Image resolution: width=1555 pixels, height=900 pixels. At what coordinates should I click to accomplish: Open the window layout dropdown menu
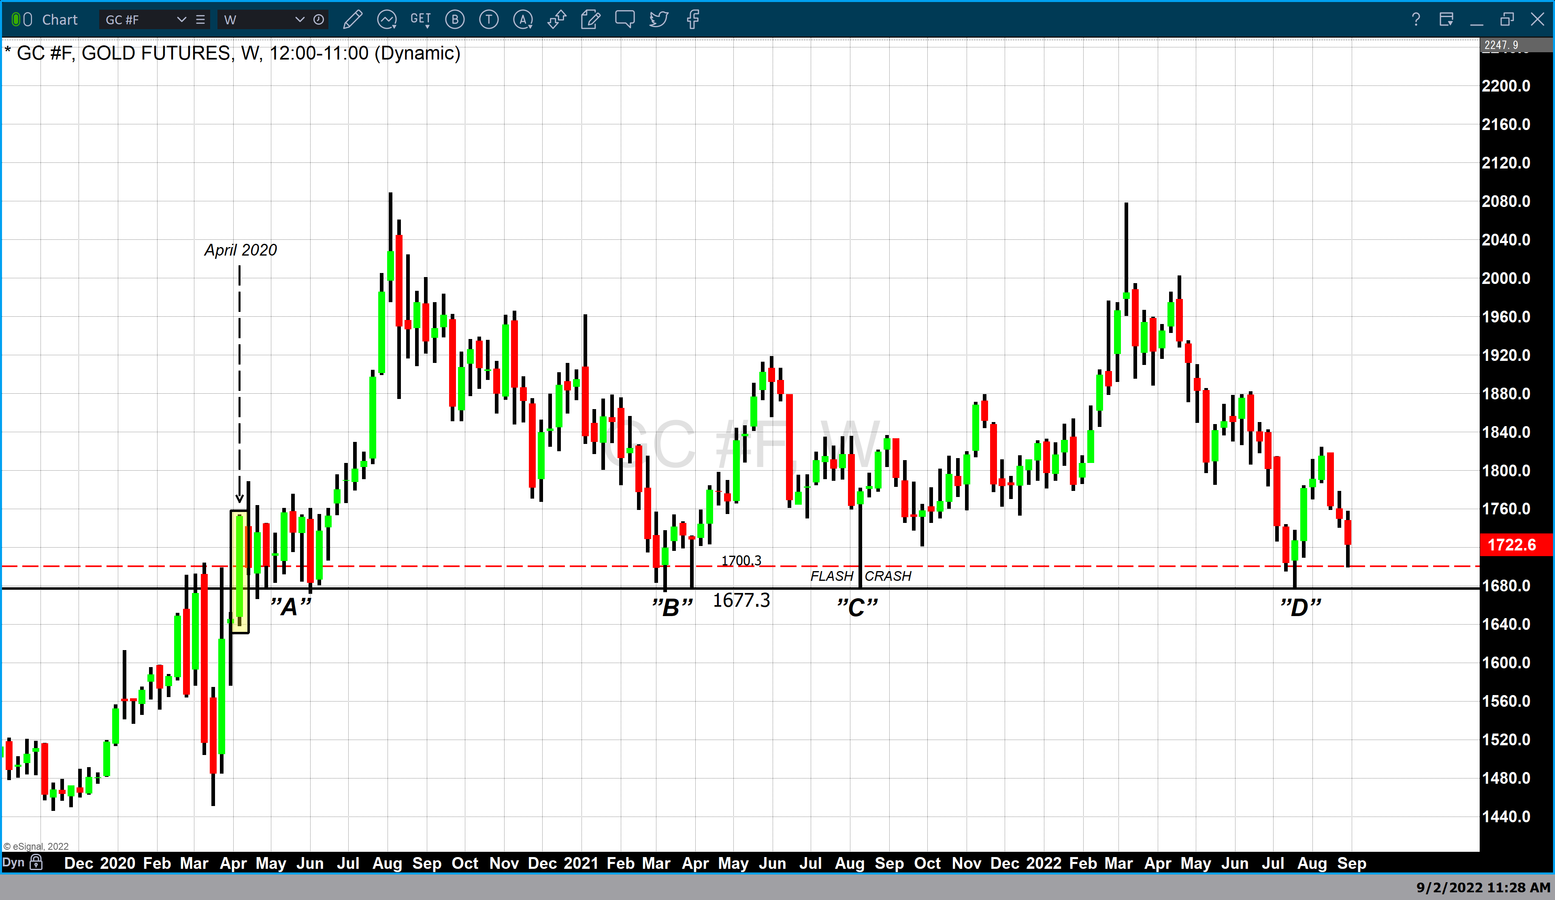(x=1446, y=19)
